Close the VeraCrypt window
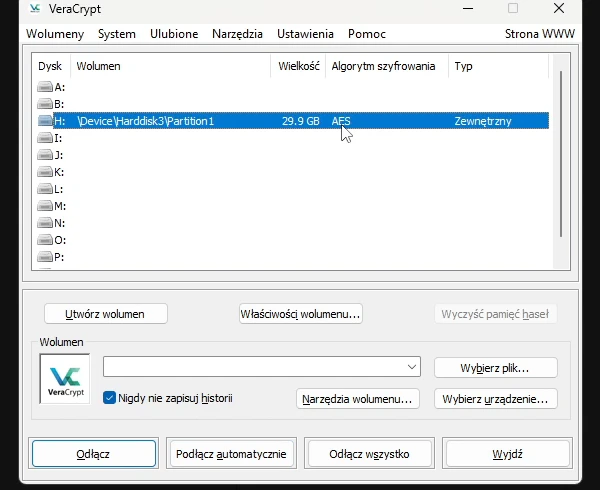The image size is (600, 490). coord(559,8)
